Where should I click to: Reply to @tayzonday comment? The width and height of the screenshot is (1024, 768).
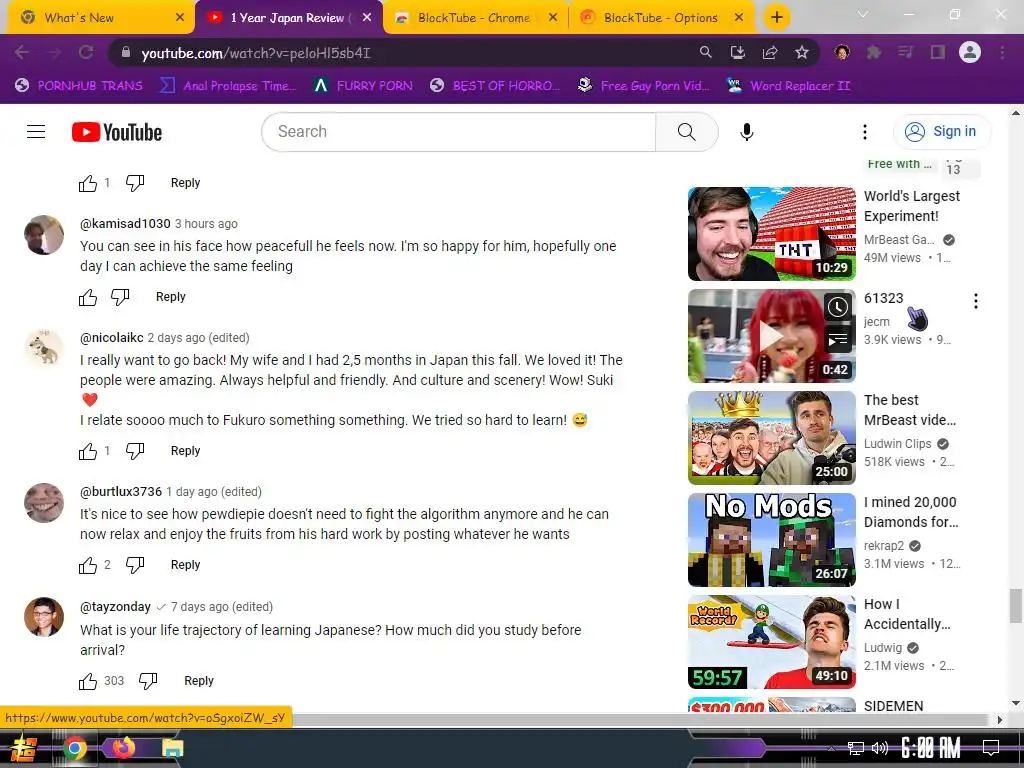[x=199, y=681]
